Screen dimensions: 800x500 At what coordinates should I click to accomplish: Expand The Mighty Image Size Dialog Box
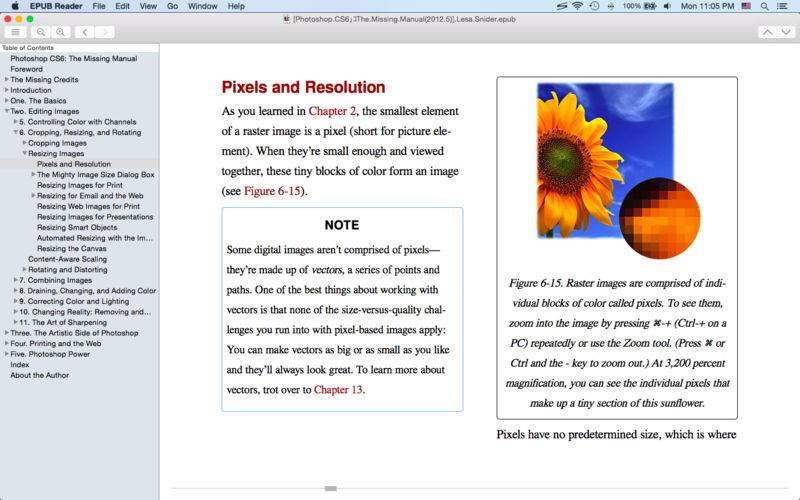coord(33,174)
